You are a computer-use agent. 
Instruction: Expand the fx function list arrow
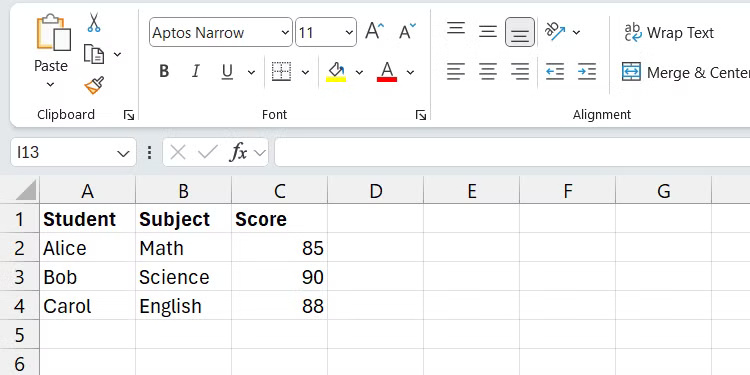[x=259, y=153]
